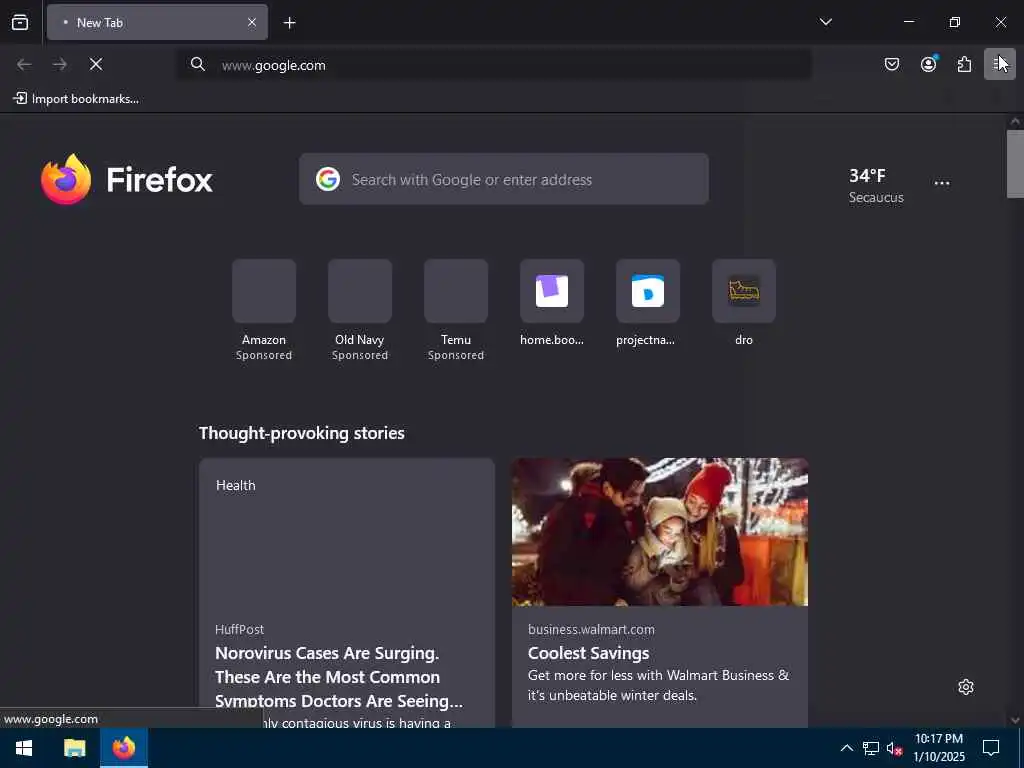Expand the list all tabs chevron
This screenshot has width=1024, height=768.
[825, 22]
